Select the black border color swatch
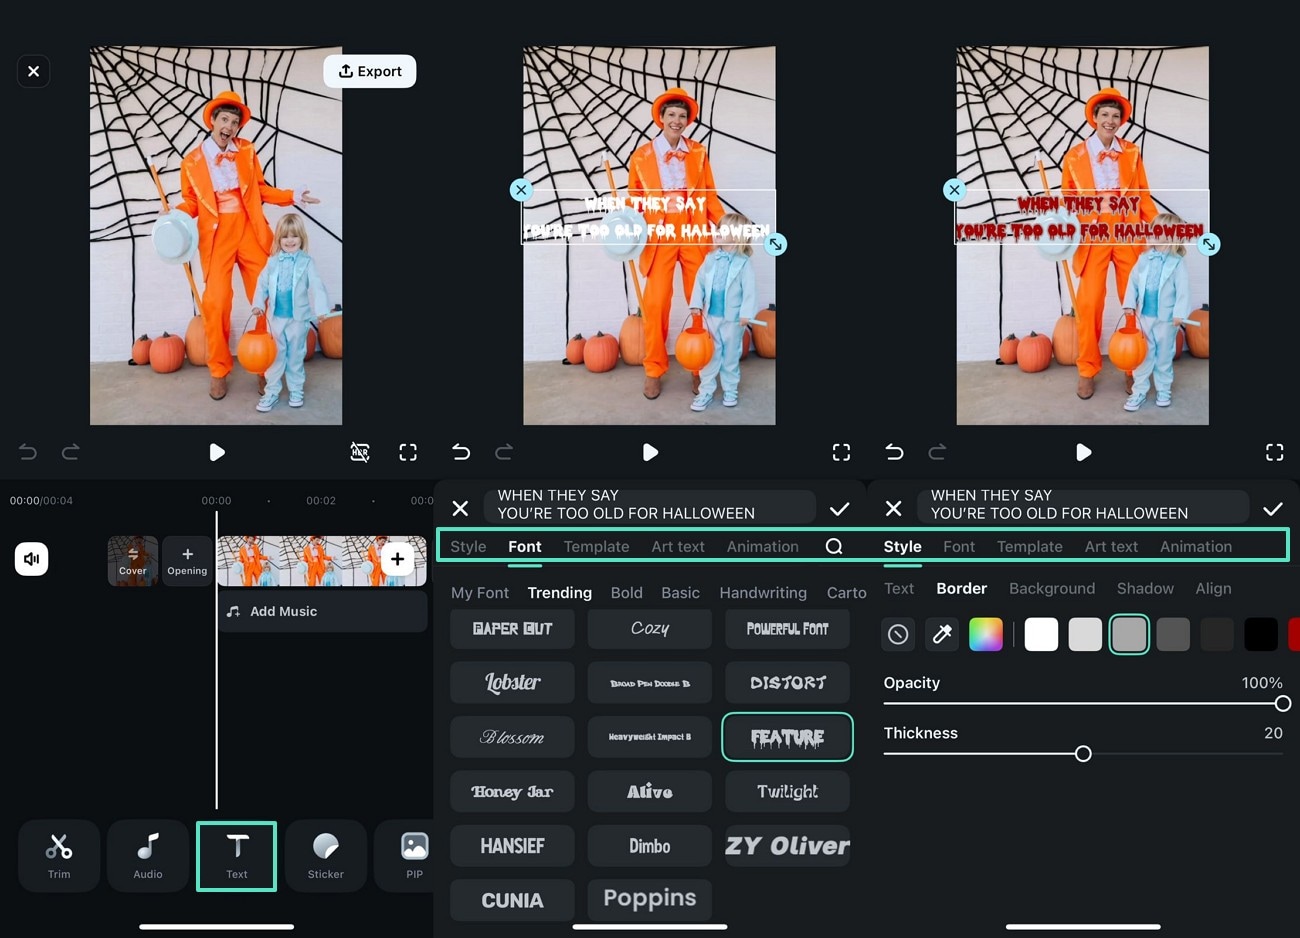 (1261, 634)
